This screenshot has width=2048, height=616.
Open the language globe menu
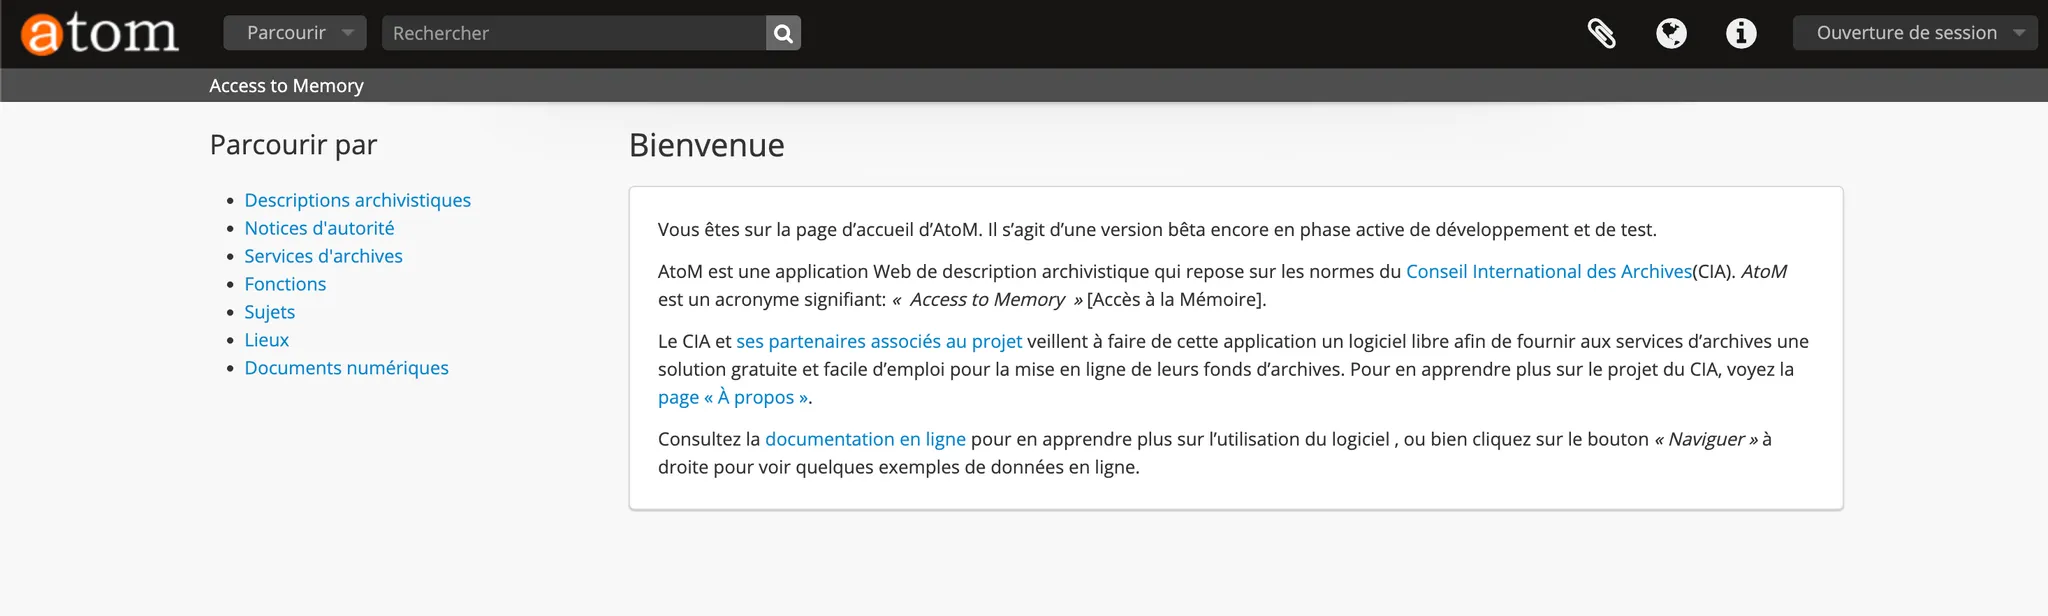click(x=1671, y=33)
